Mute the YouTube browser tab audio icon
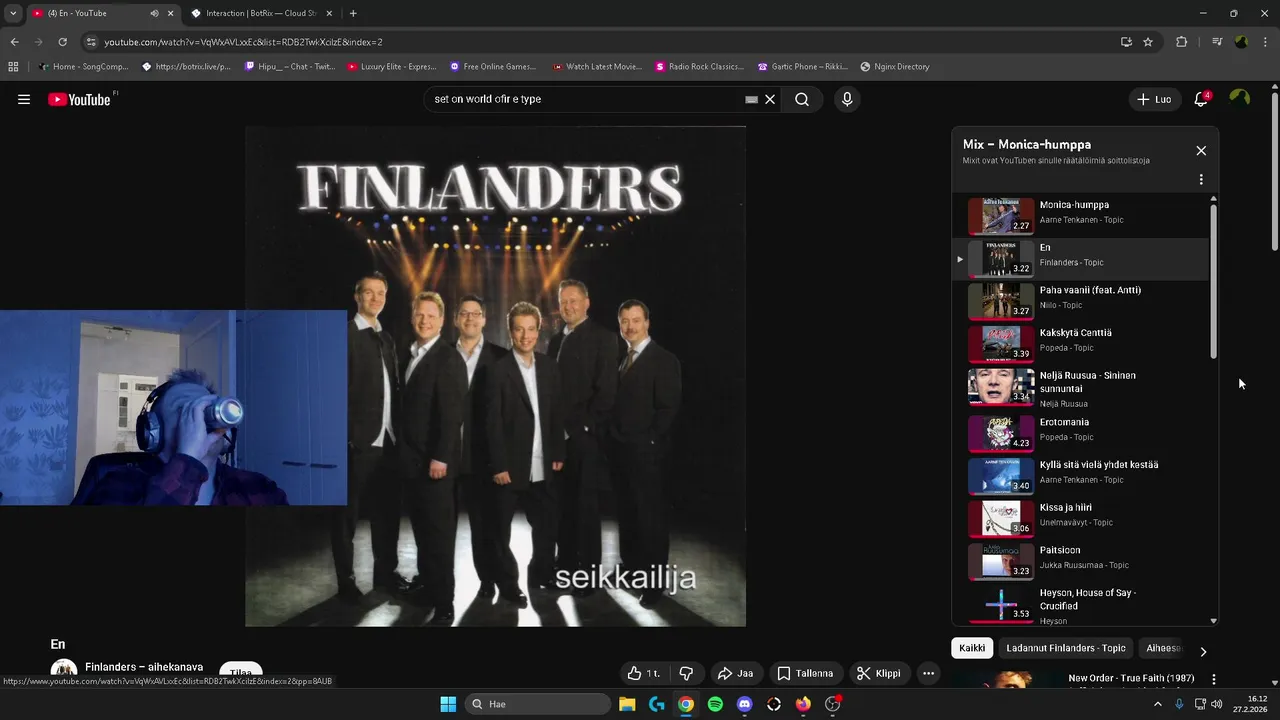1280x720 pixels. coord(154,13)
